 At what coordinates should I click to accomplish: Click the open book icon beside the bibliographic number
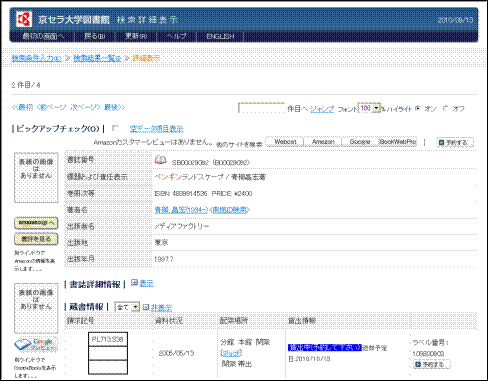pyautogui.click(x=161, y=160)
